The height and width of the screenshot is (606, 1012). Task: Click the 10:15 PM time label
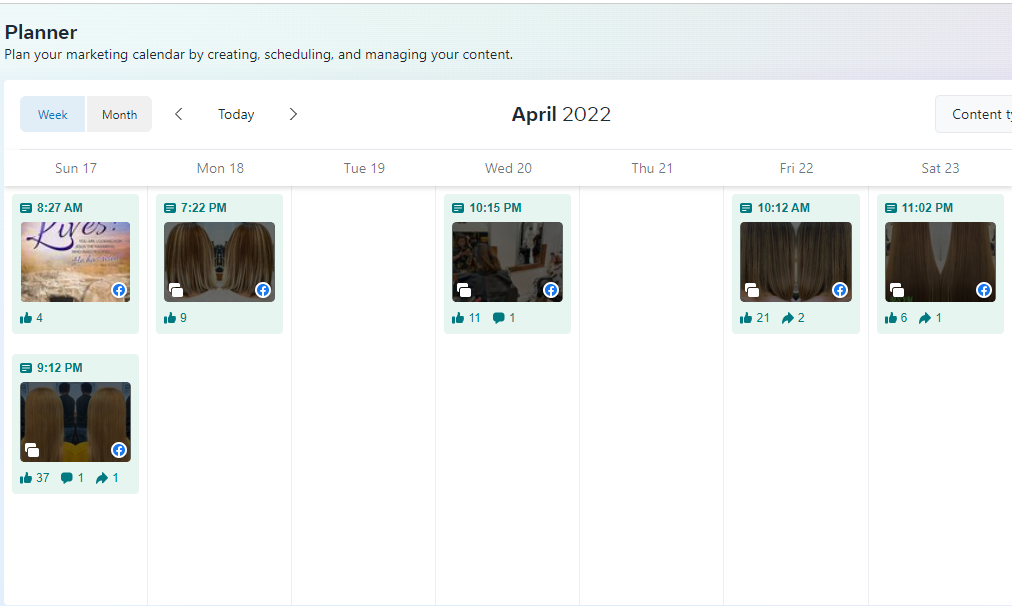click(x=495, y=208)
